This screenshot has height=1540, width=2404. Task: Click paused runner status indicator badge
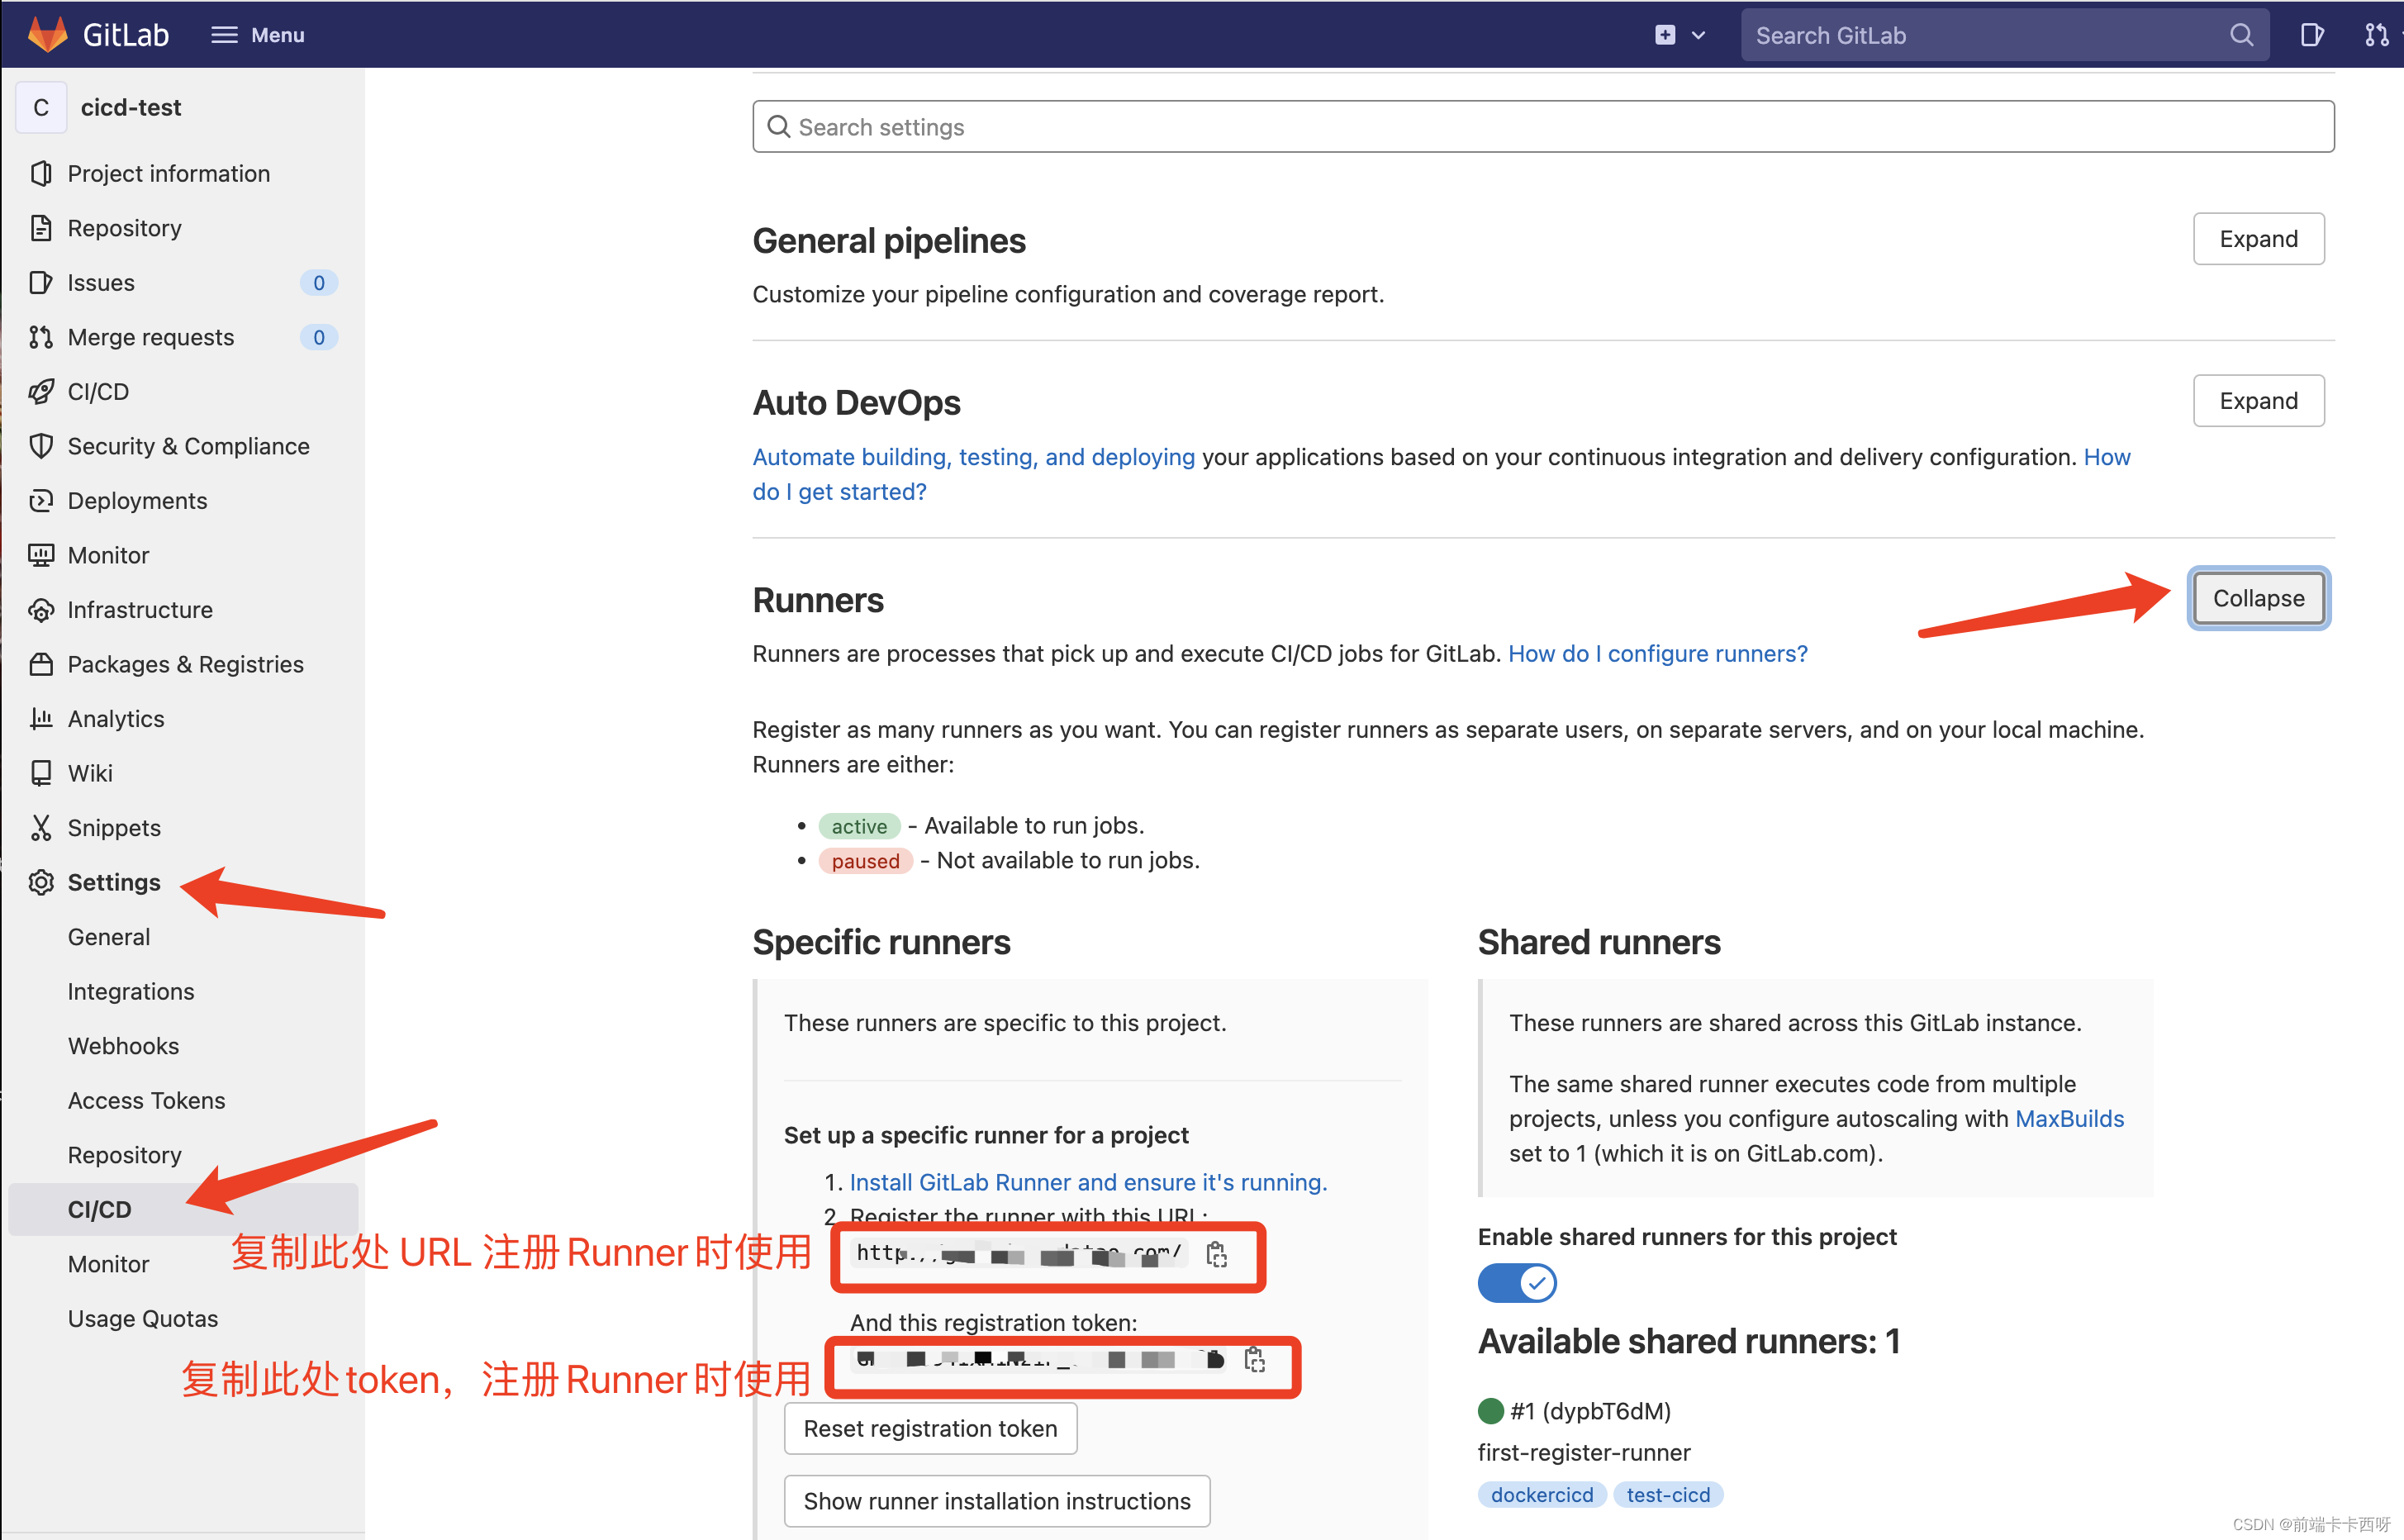tap(866, 860)
